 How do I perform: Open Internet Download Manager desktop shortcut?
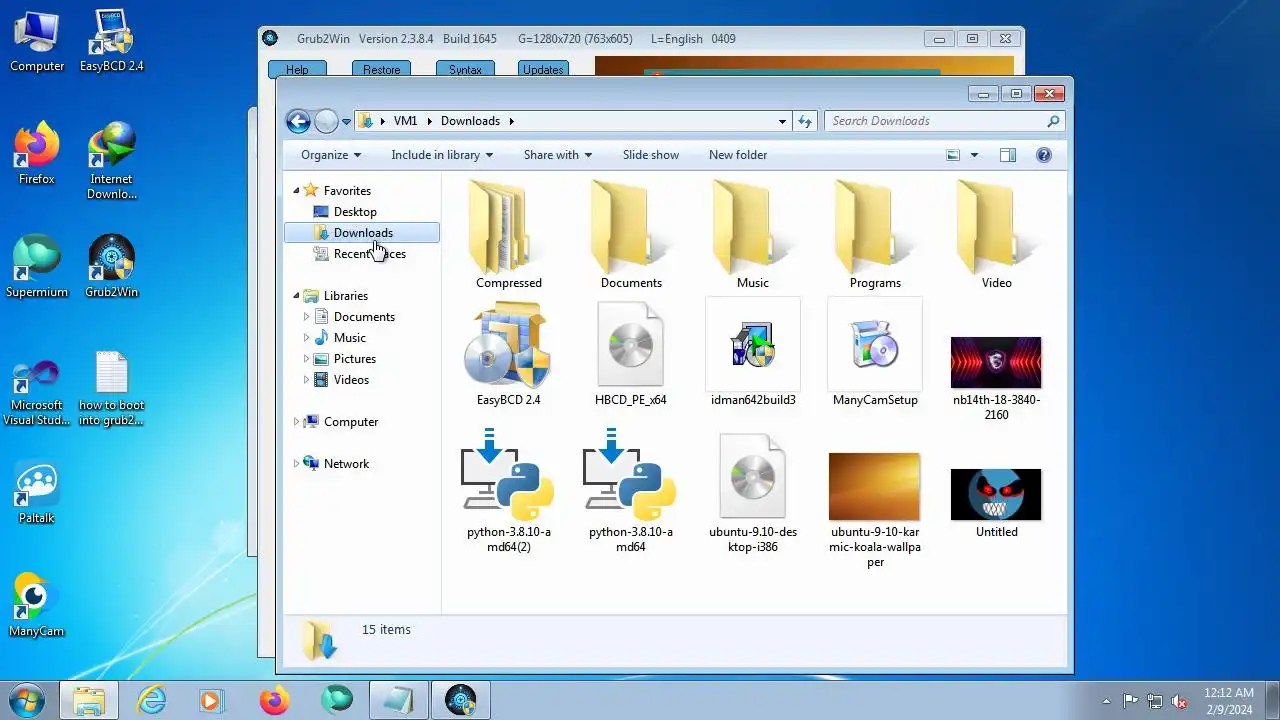112,160
